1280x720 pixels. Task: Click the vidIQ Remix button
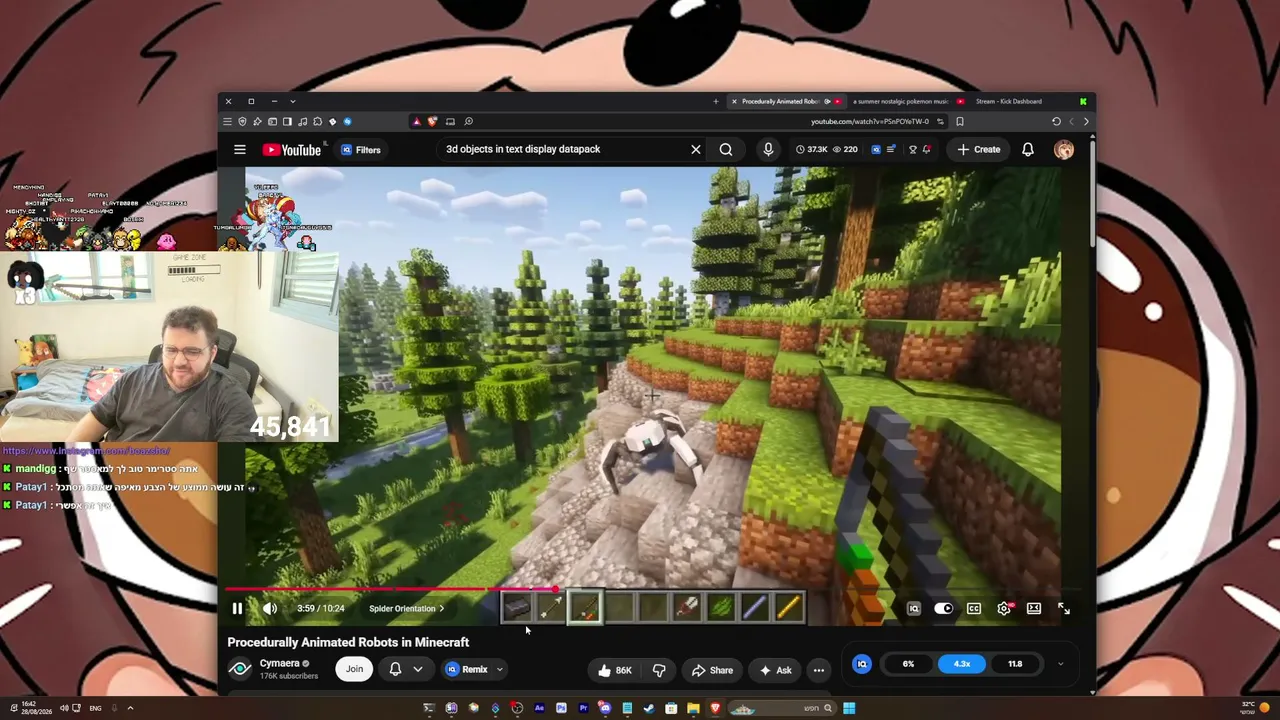point(467,669)
